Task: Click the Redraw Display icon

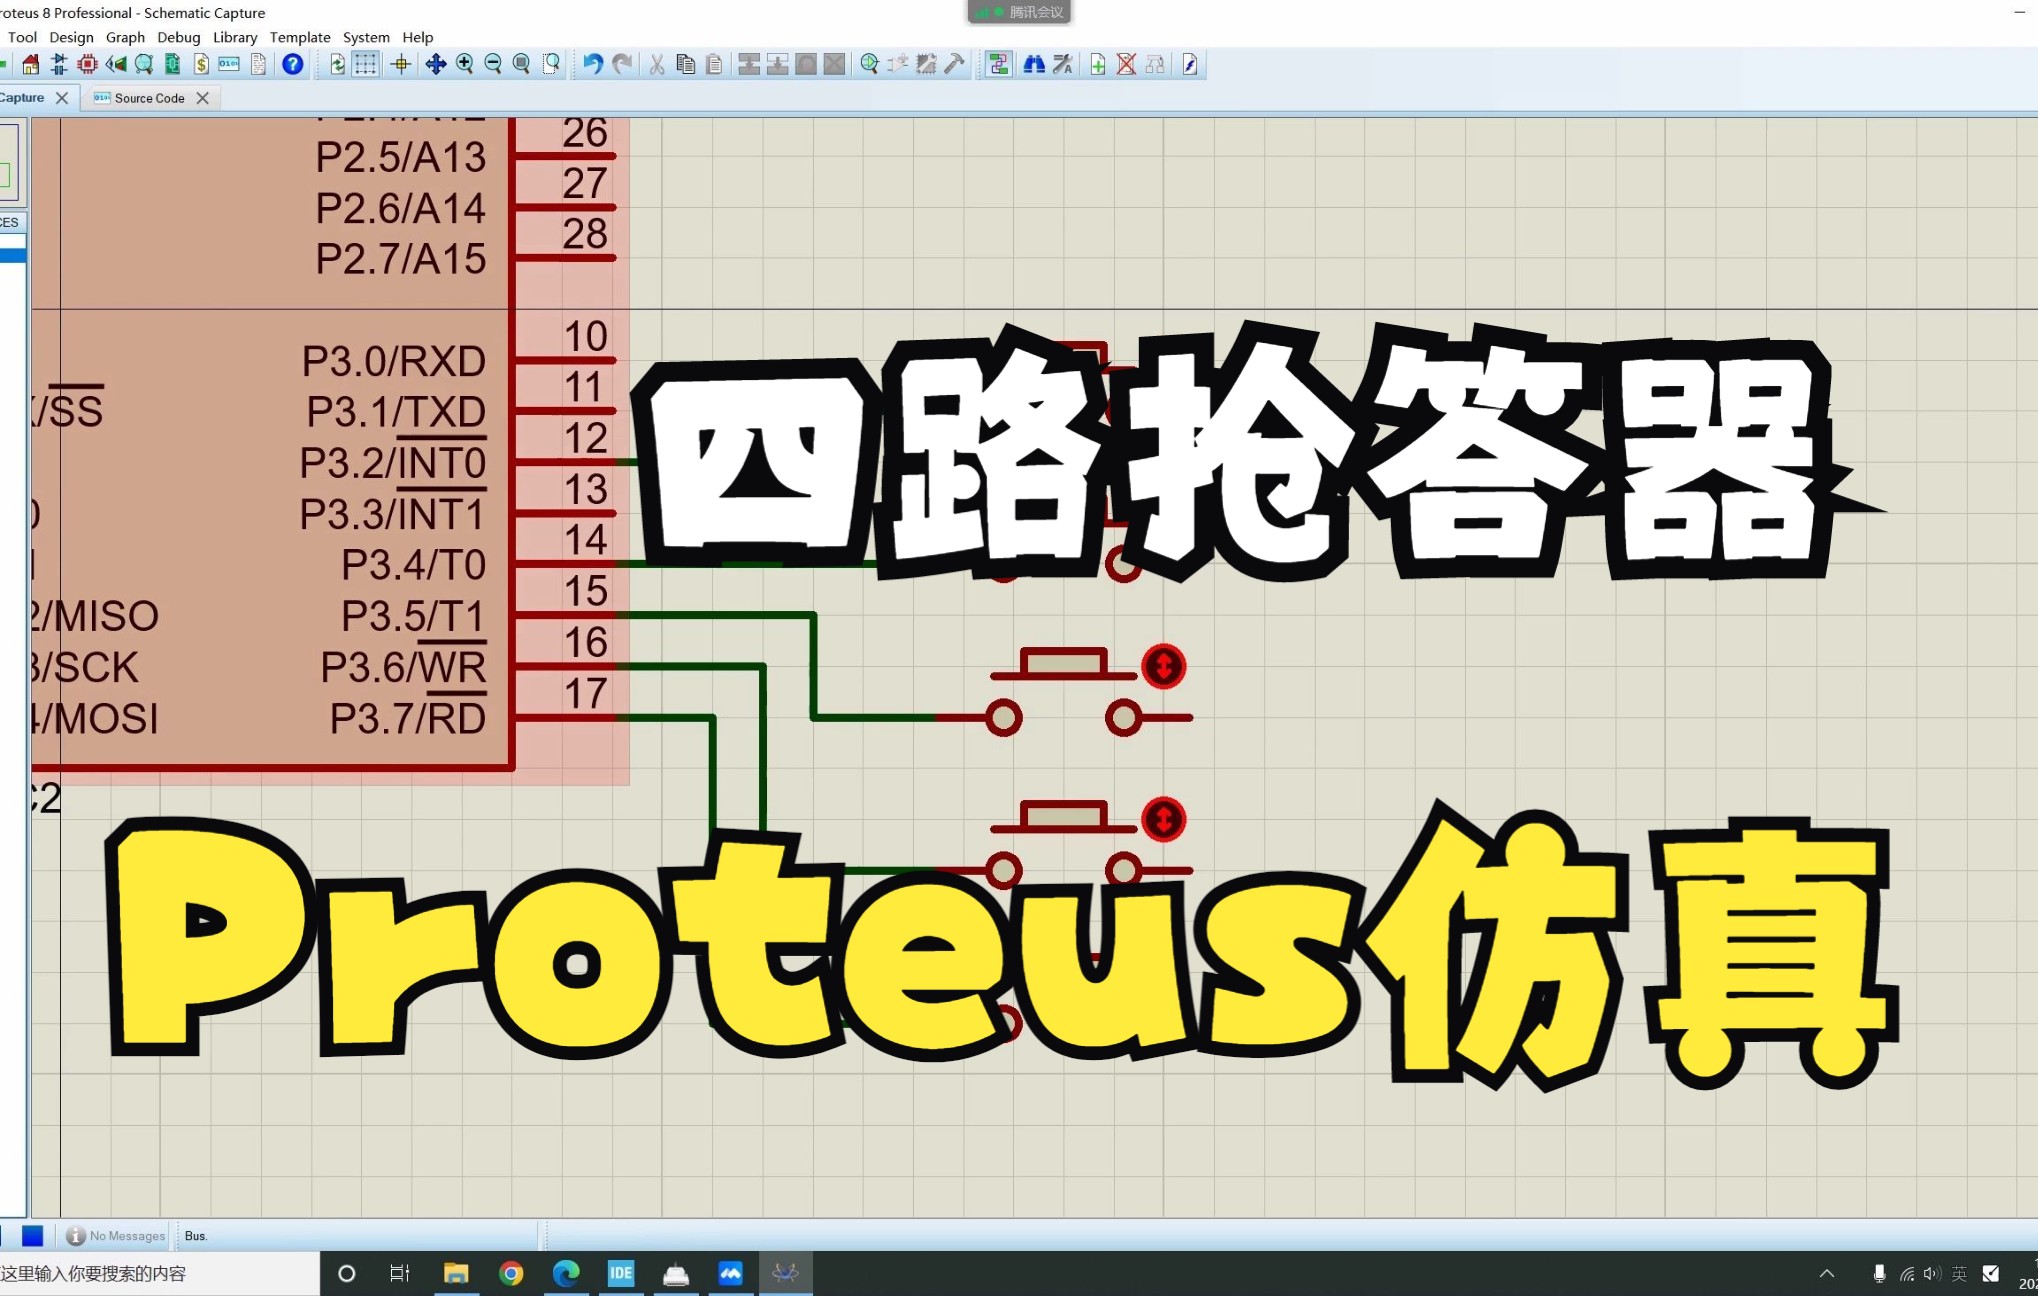Action: (x=337, y=65)
